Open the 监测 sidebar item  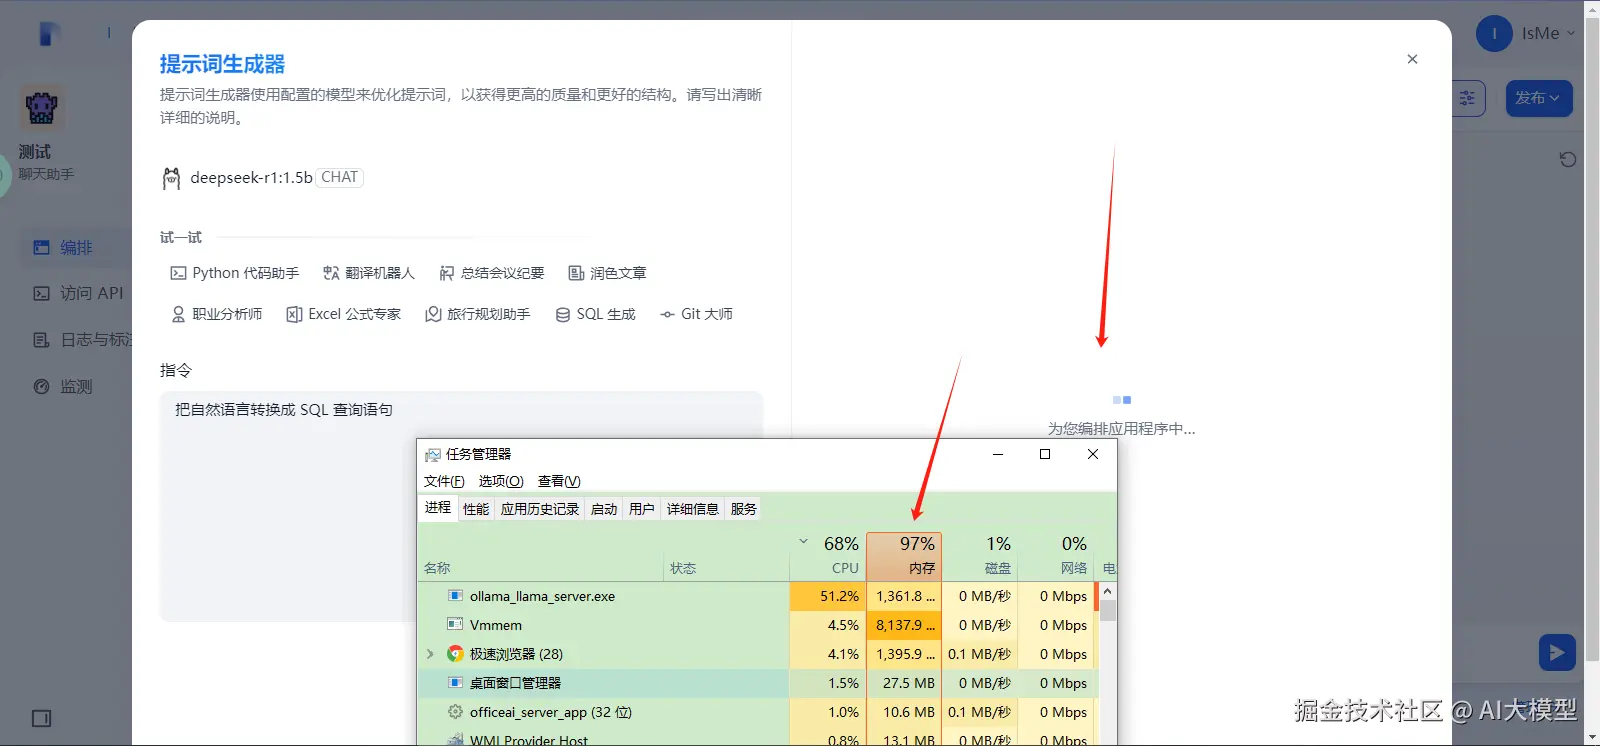64,386
